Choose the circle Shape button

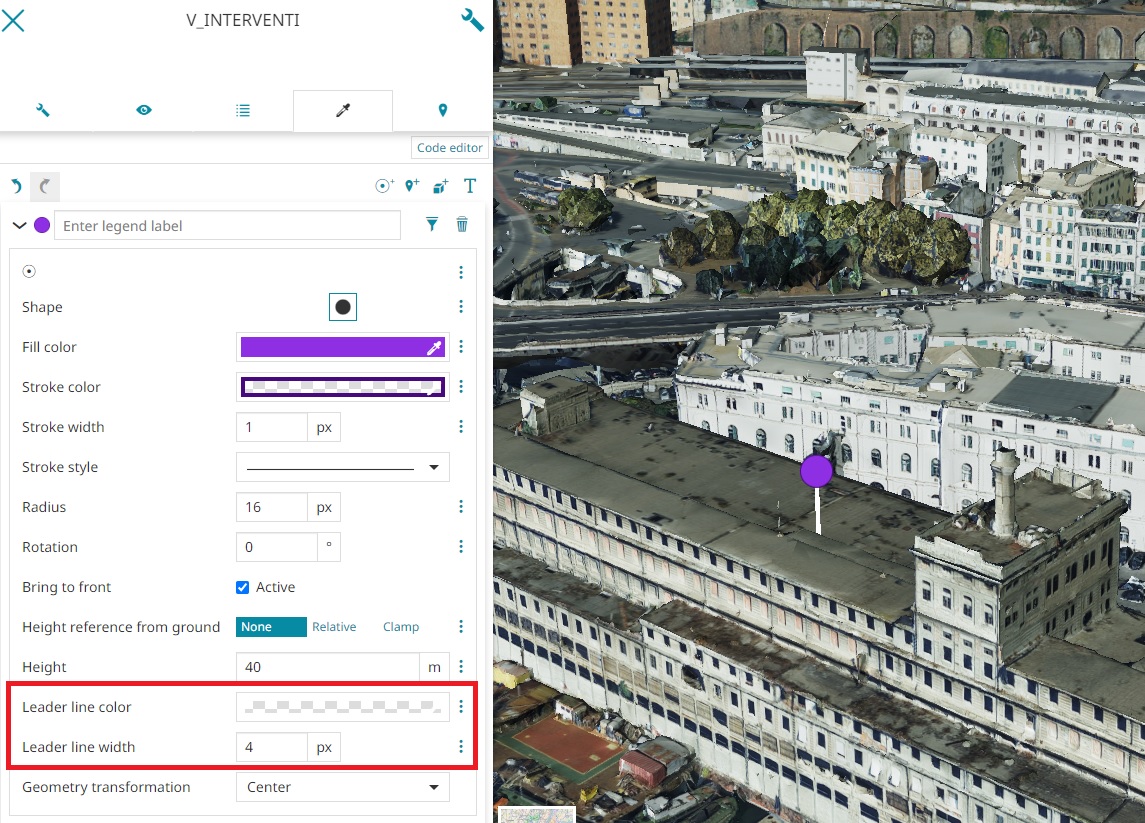click(343, 307)
